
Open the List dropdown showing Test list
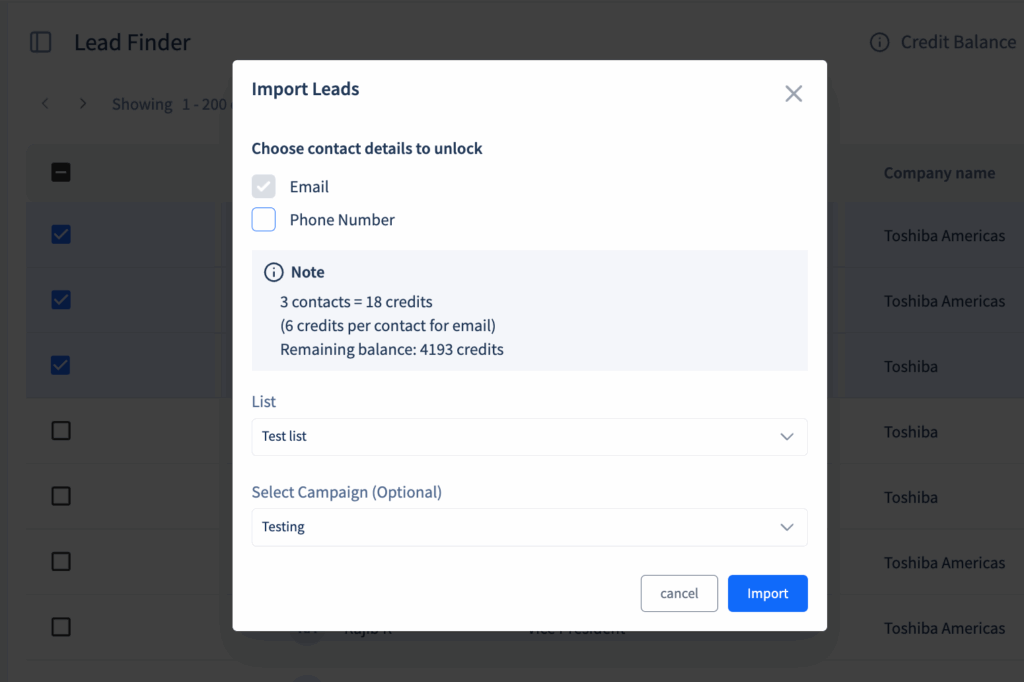[x=529, y=437]
